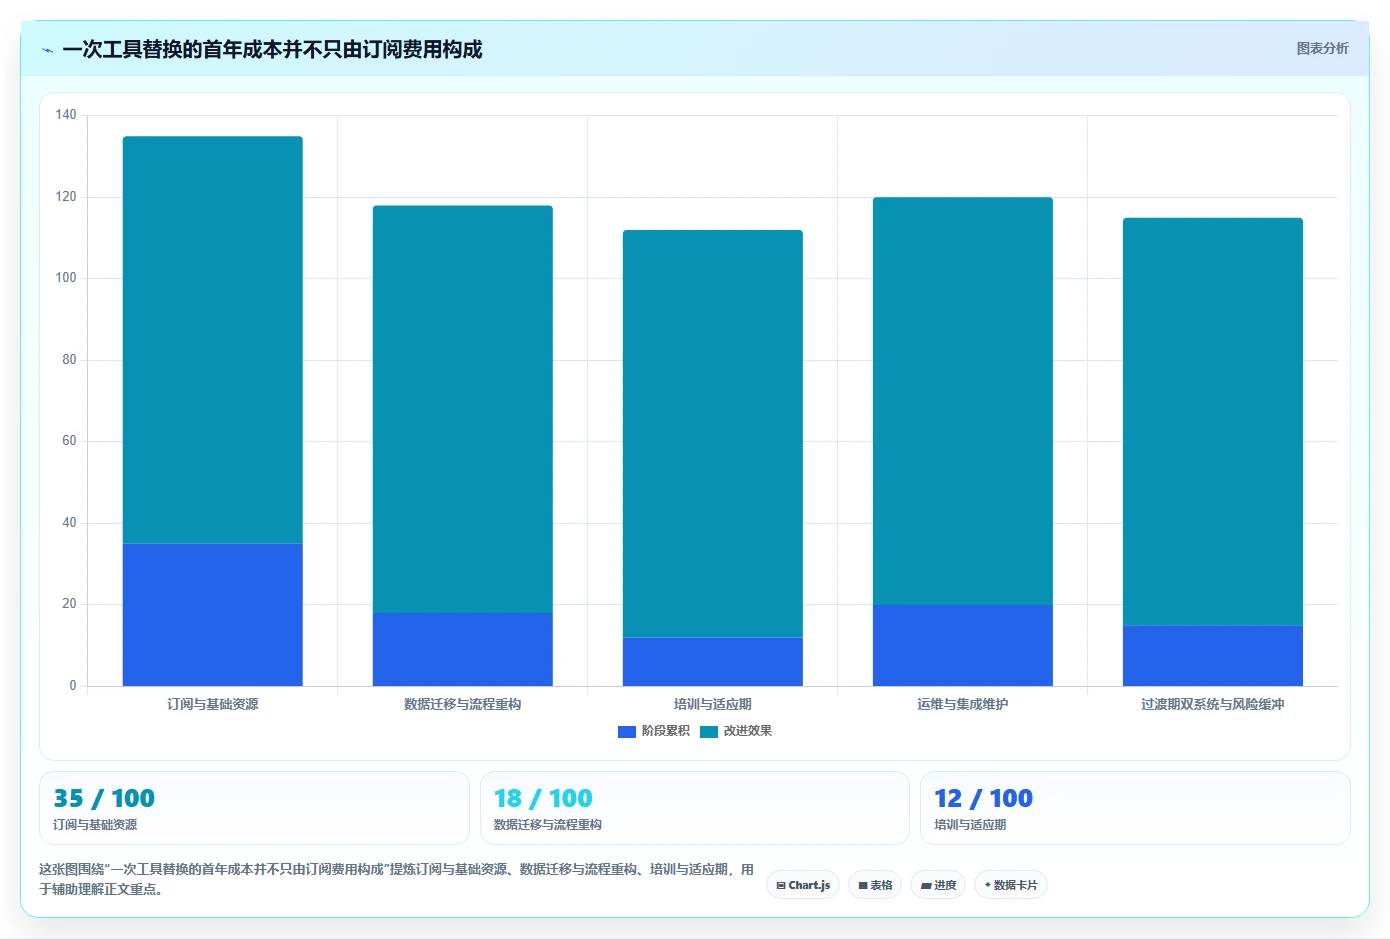Viewport: 1390px width, 939px height.
Task: Select the 数据卡片 tag chip
Action: tap(1011, 885)
